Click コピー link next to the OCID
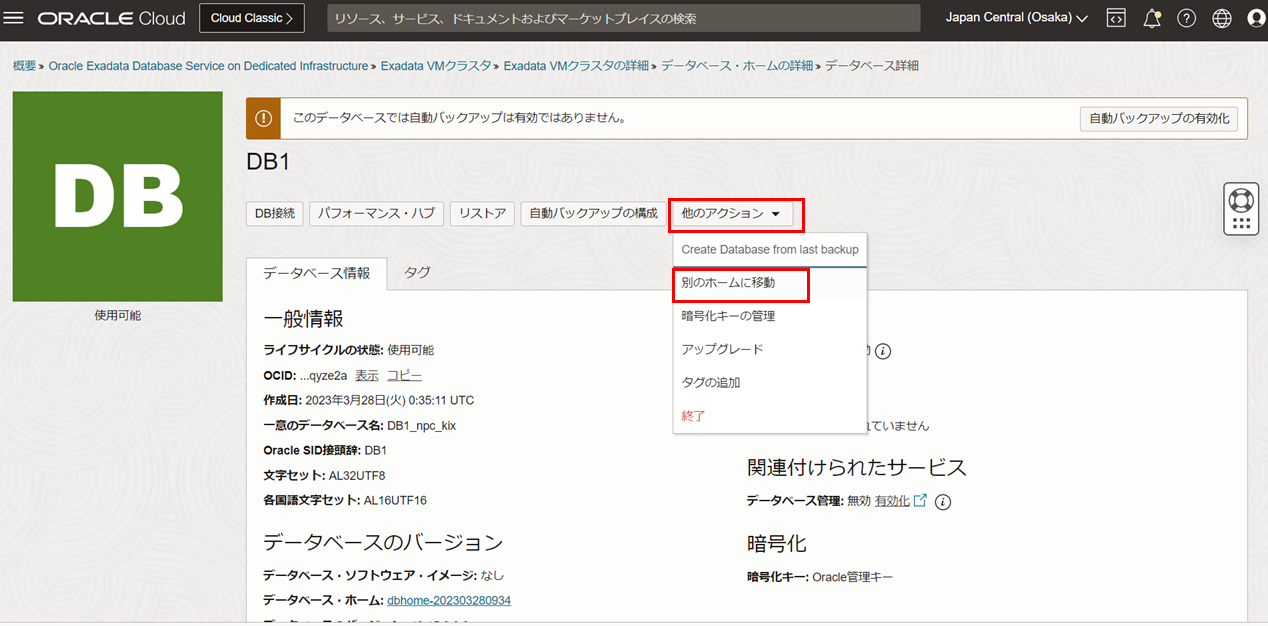This screenshot has width=1268, height=626. point(404,376)
